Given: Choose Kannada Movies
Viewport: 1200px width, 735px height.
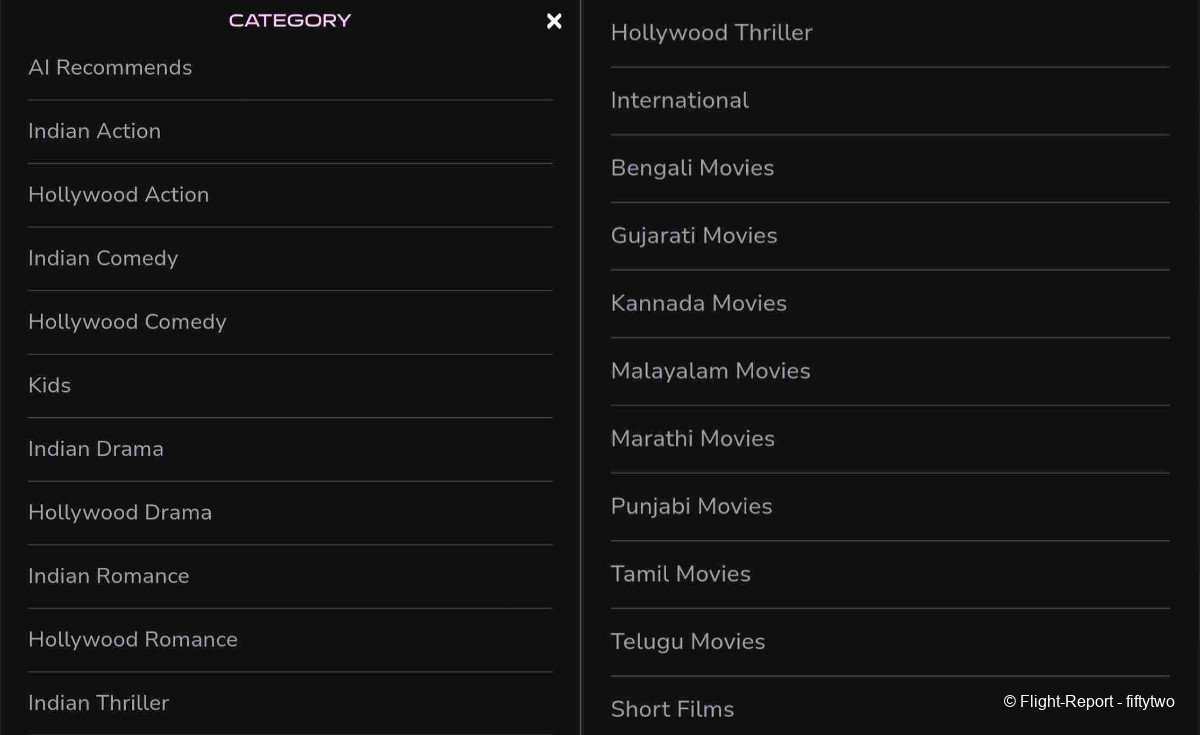Looking at the screenshot, I should (x=699, y=303).
